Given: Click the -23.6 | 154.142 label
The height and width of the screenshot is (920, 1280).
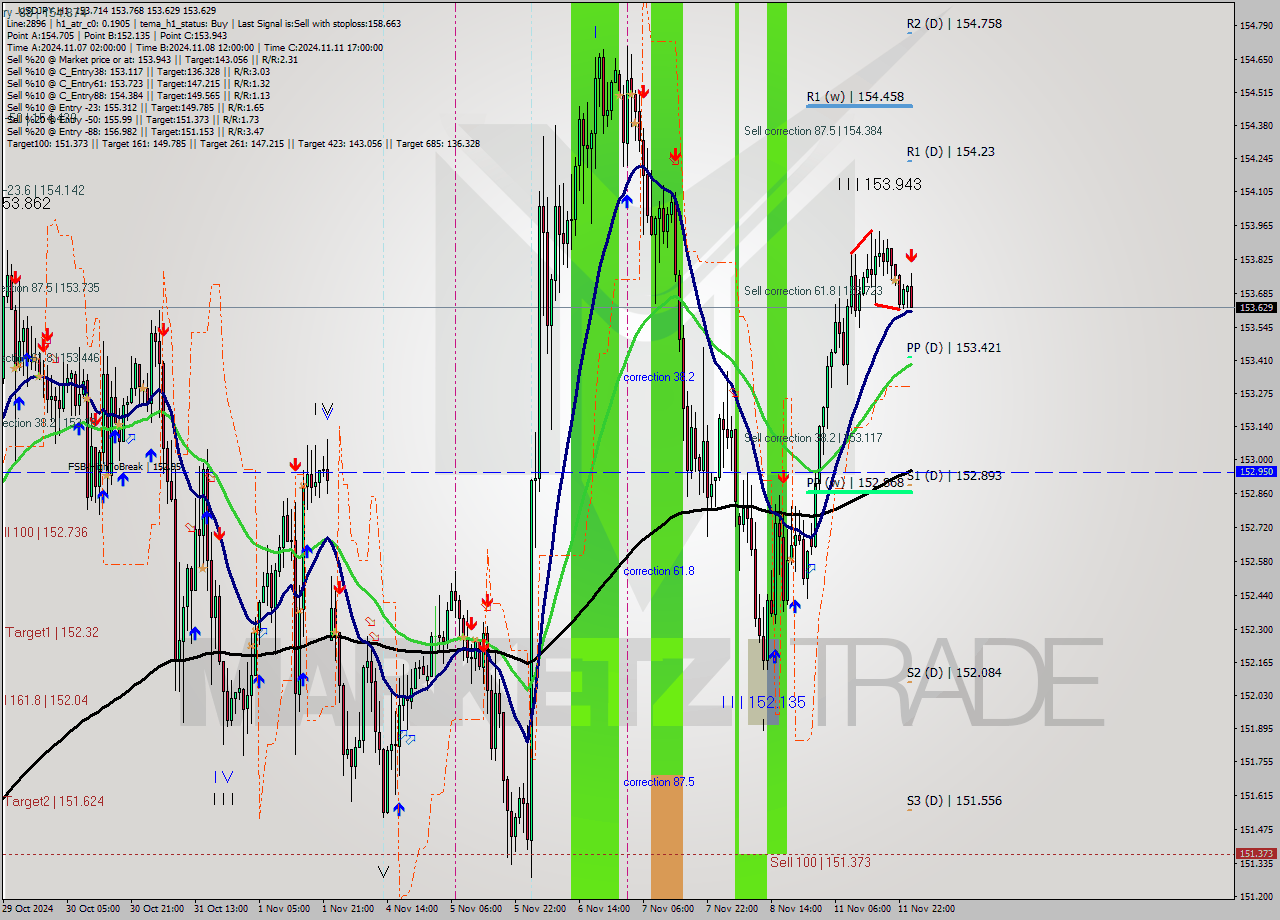Looking at the screenshot, I should [x=43, y=190].
